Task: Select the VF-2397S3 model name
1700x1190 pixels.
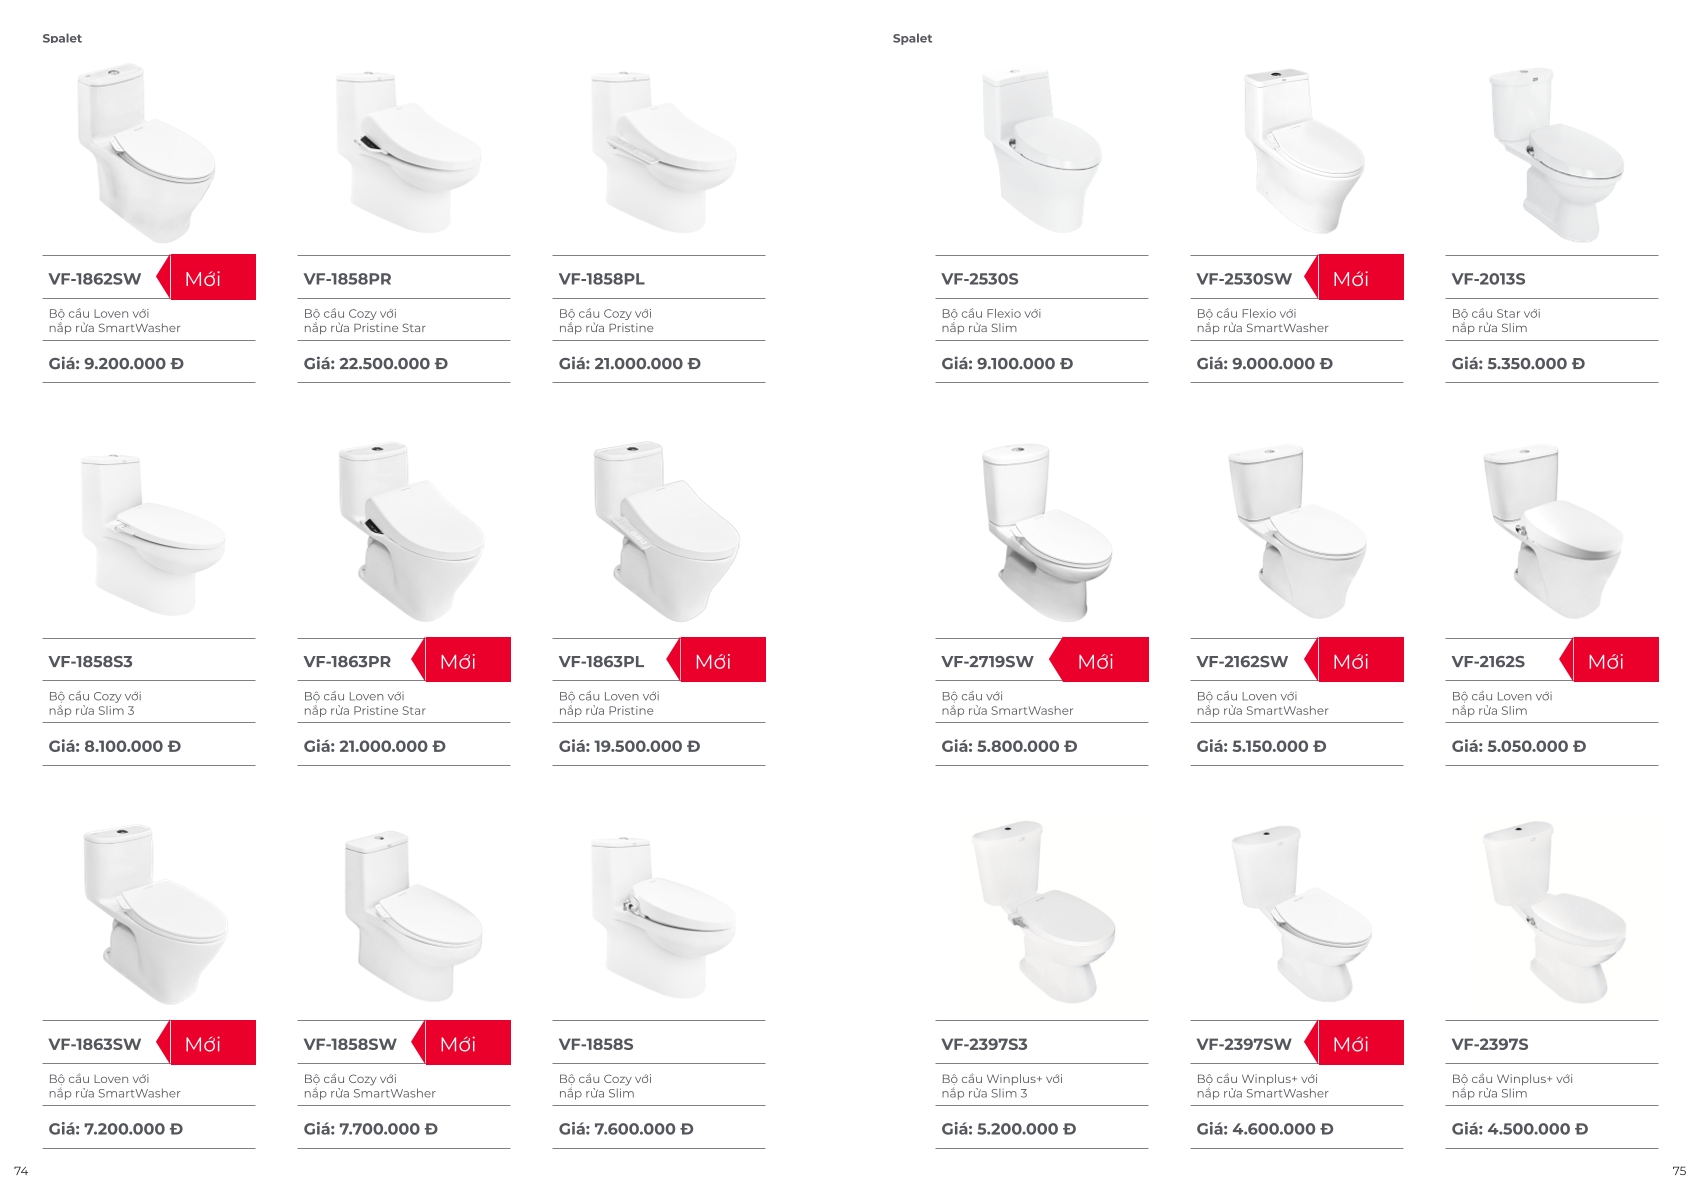Action: (984, 1044)
